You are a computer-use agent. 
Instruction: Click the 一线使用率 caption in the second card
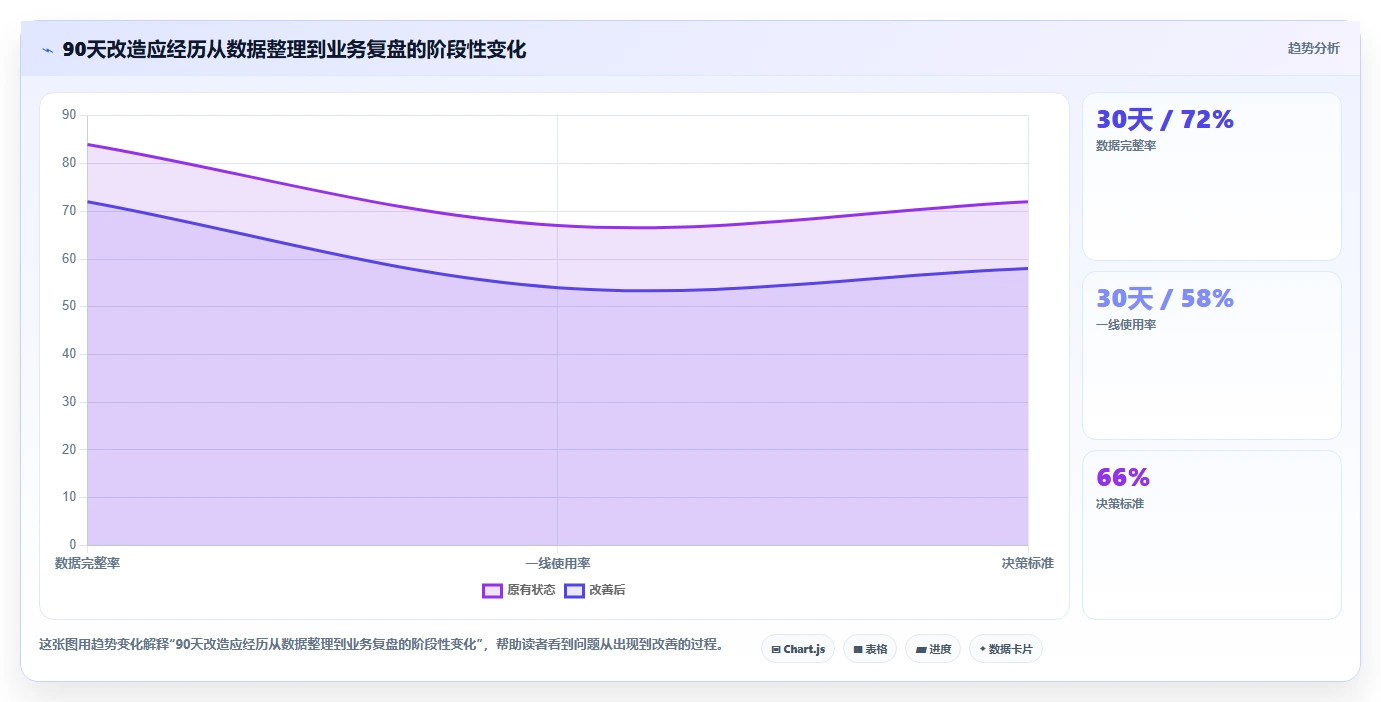pos(1126,325)
